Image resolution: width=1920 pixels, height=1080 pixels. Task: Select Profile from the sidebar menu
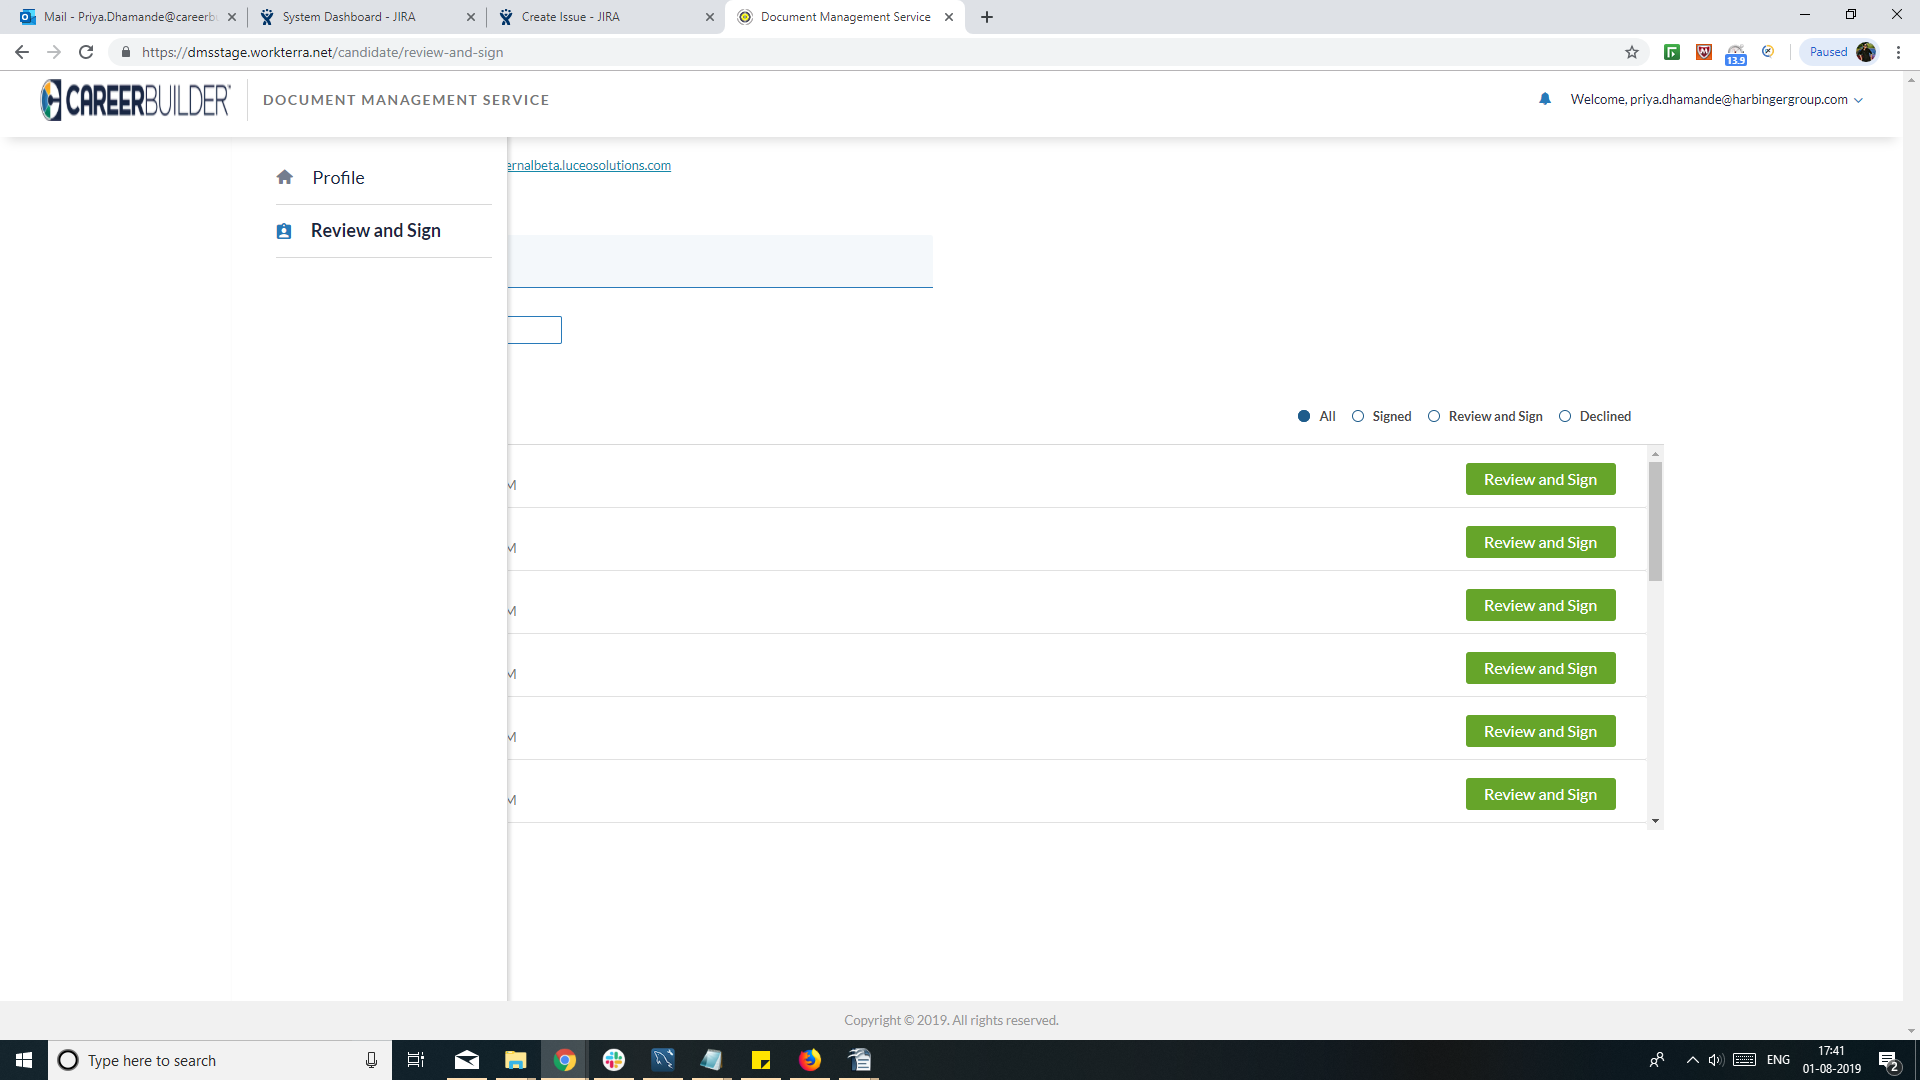click(338, 177)
